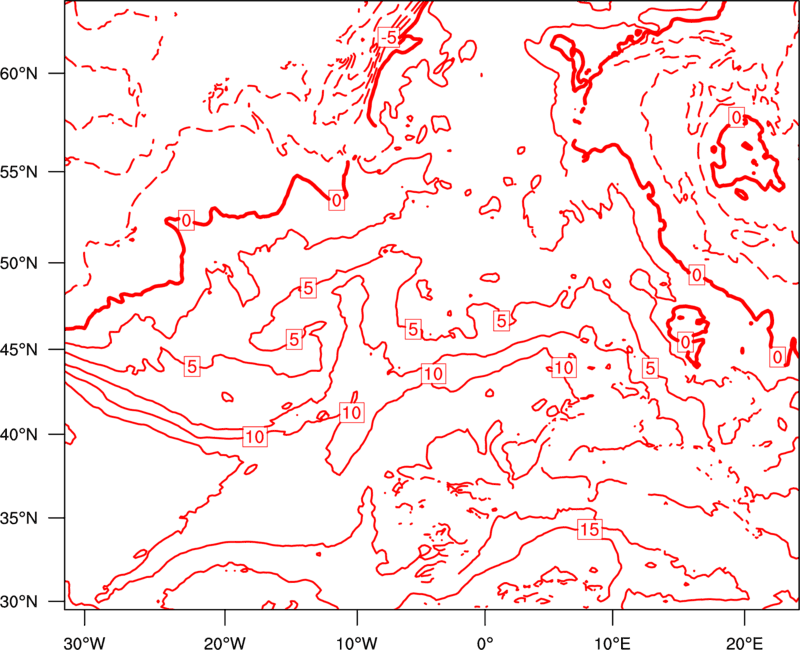Pick the 10 contour label near 44°N 6°E
This screenshot has height=650, width=800.
coord(564,367)
